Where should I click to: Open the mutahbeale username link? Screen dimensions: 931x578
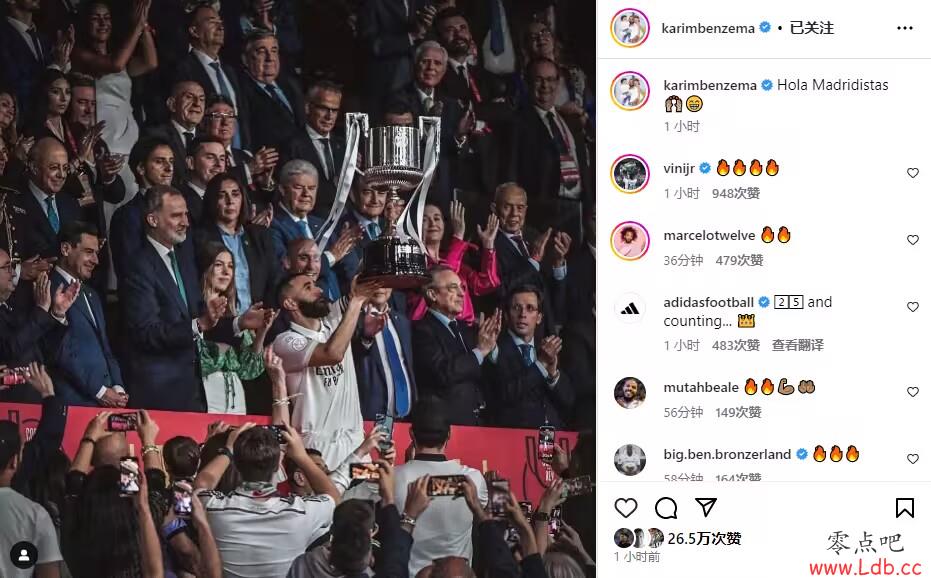[701, 388]
